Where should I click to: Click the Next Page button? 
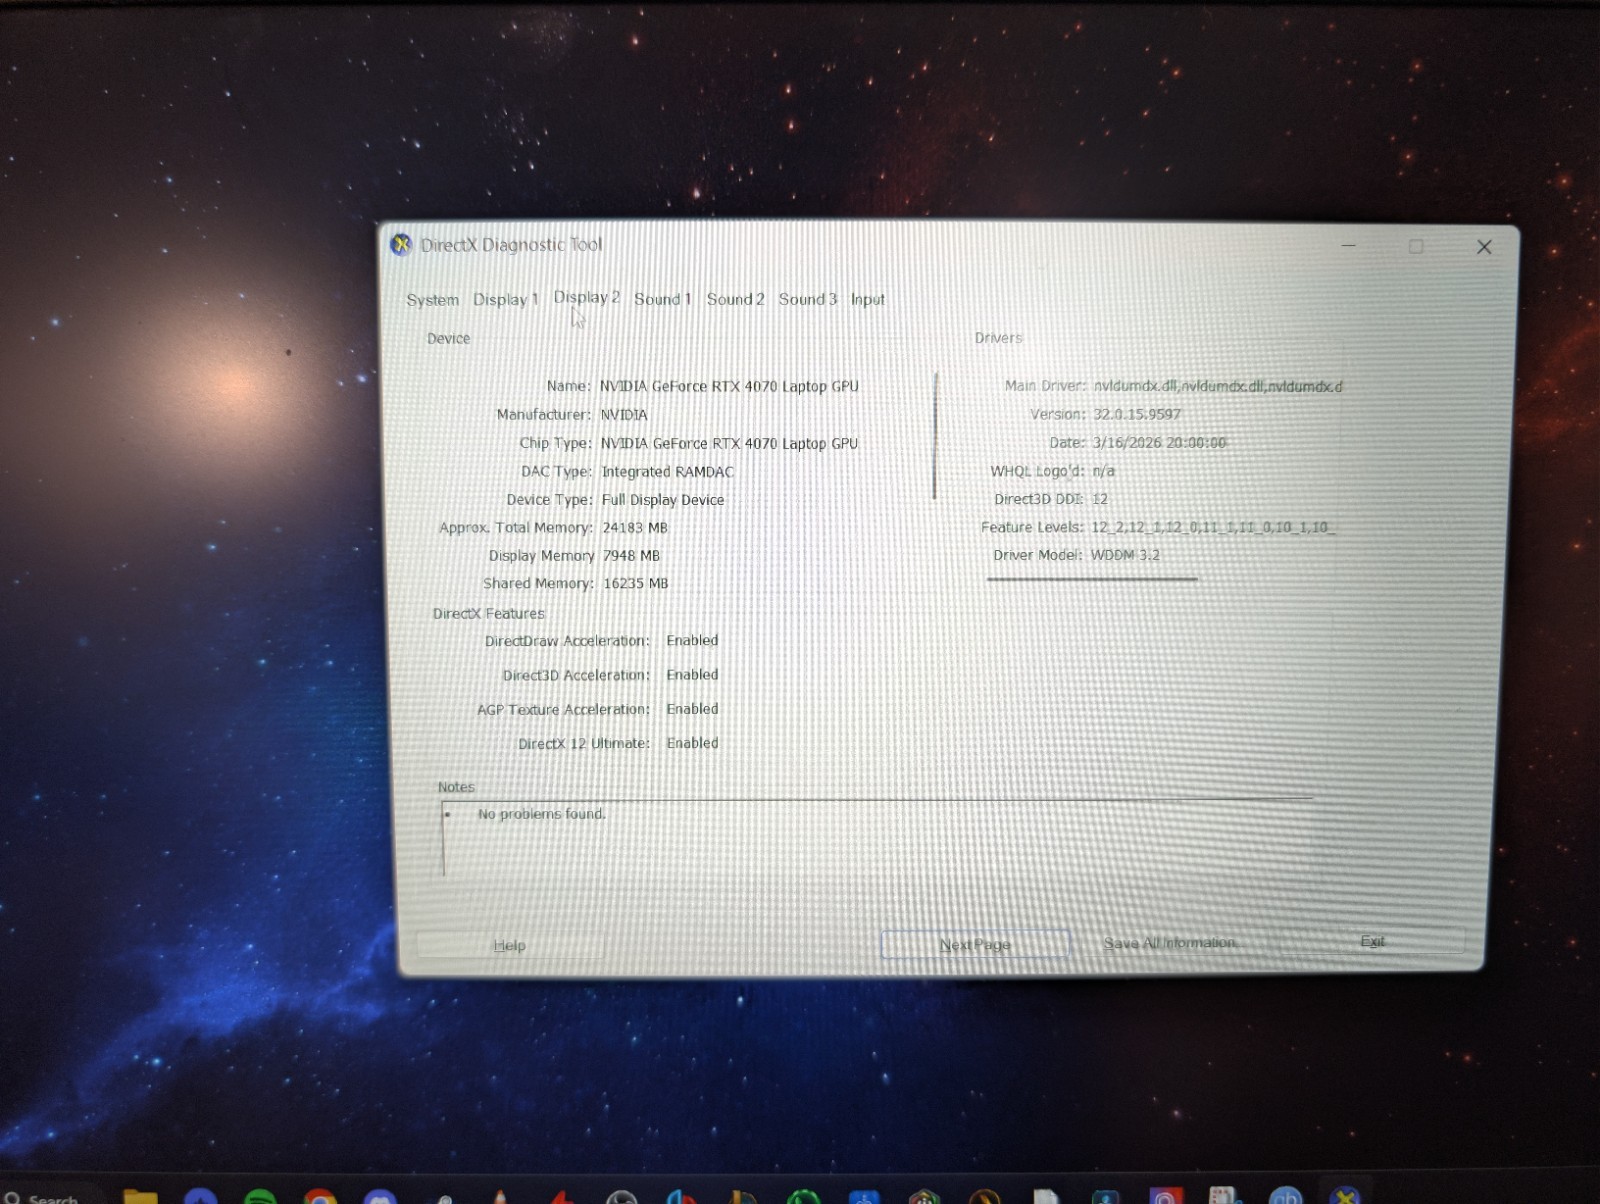tap(975, 944)
